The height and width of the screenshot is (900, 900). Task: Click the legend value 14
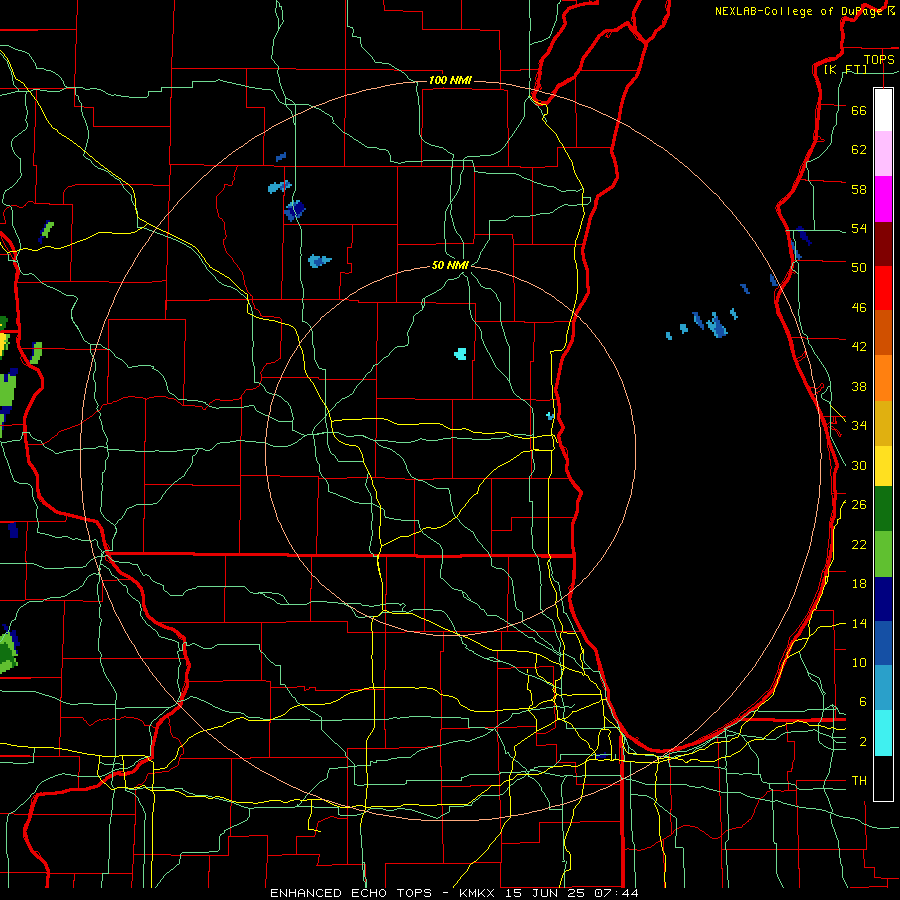click(859, 623)
